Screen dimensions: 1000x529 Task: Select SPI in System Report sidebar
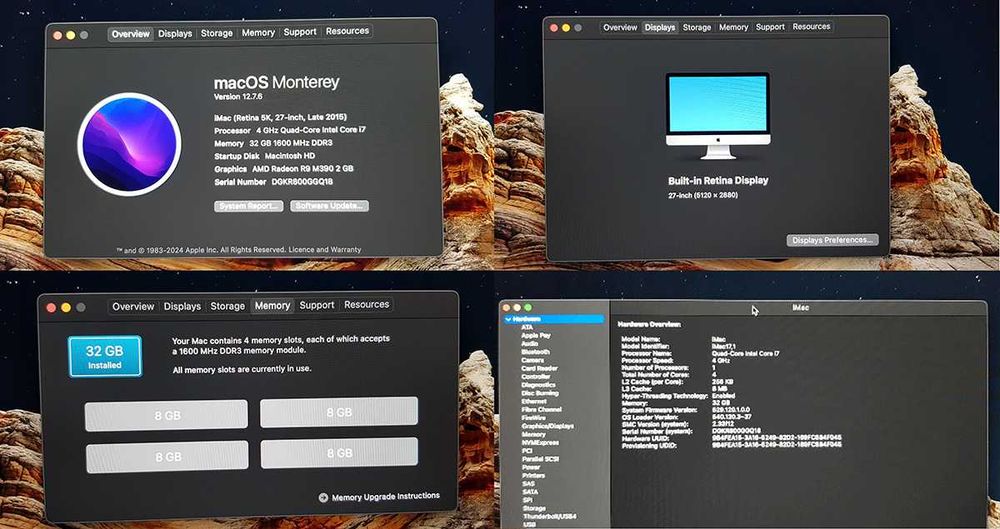[x=527, y=500]
